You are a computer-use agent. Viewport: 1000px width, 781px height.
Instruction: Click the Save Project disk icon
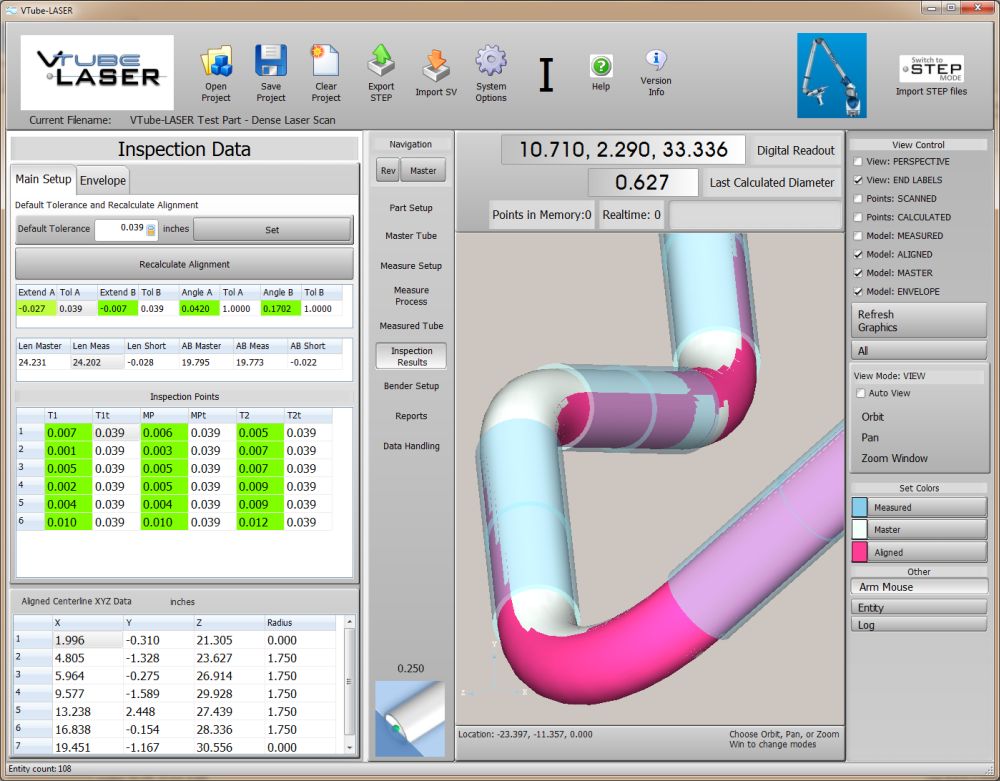tap(271, 62)
